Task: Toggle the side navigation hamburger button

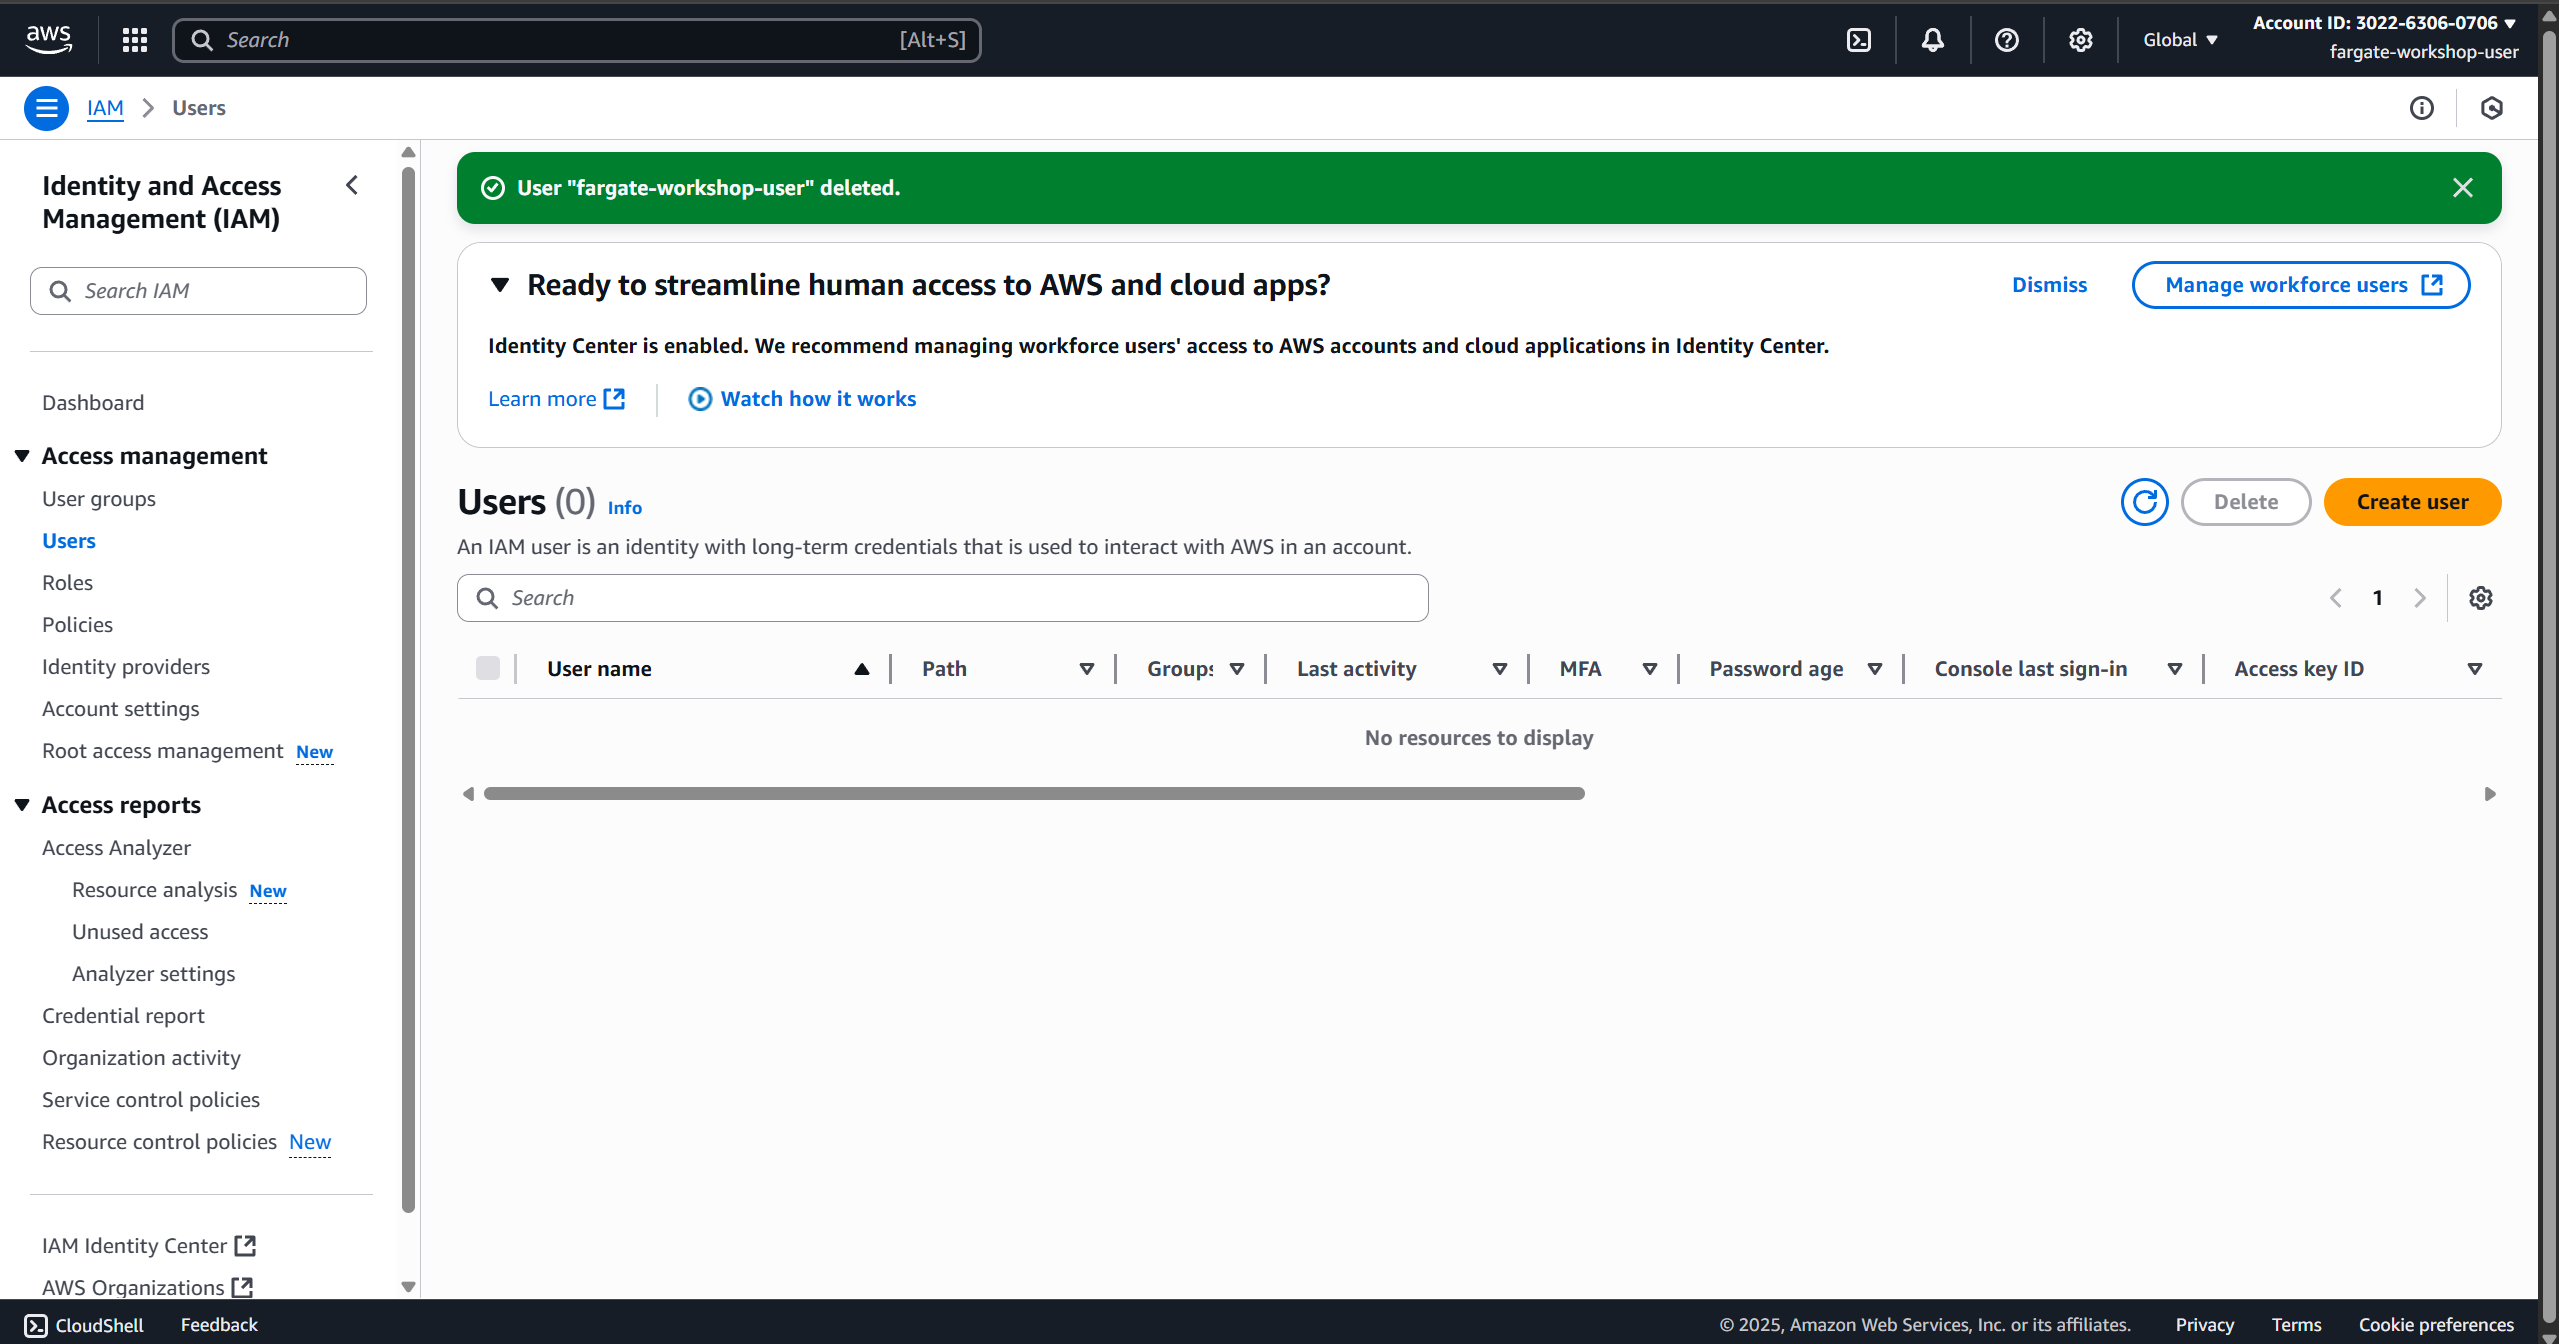Action: (x=46, y=108)
